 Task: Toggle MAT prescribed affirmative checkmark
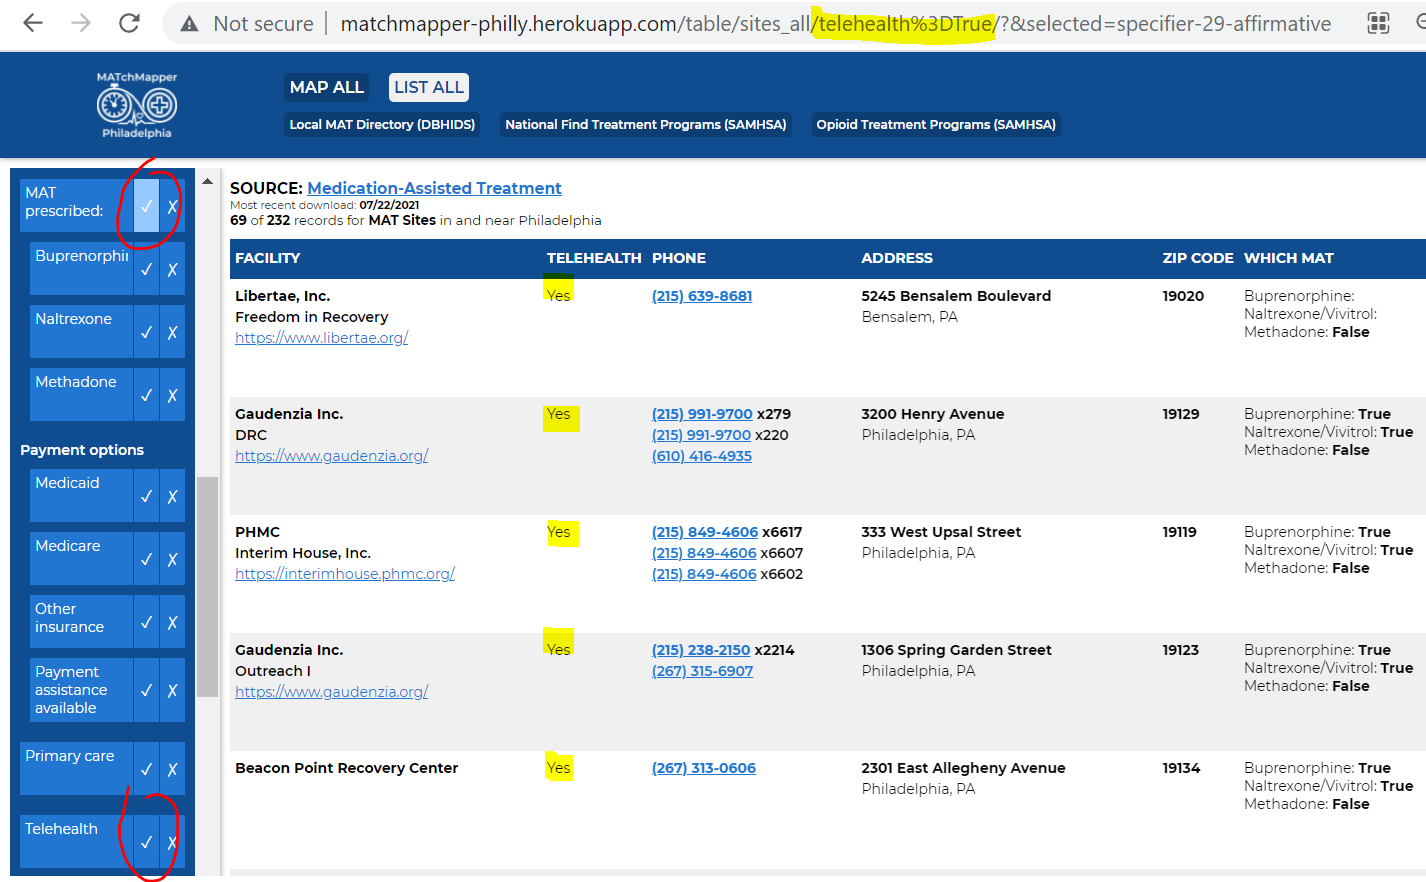pos(146,206)
